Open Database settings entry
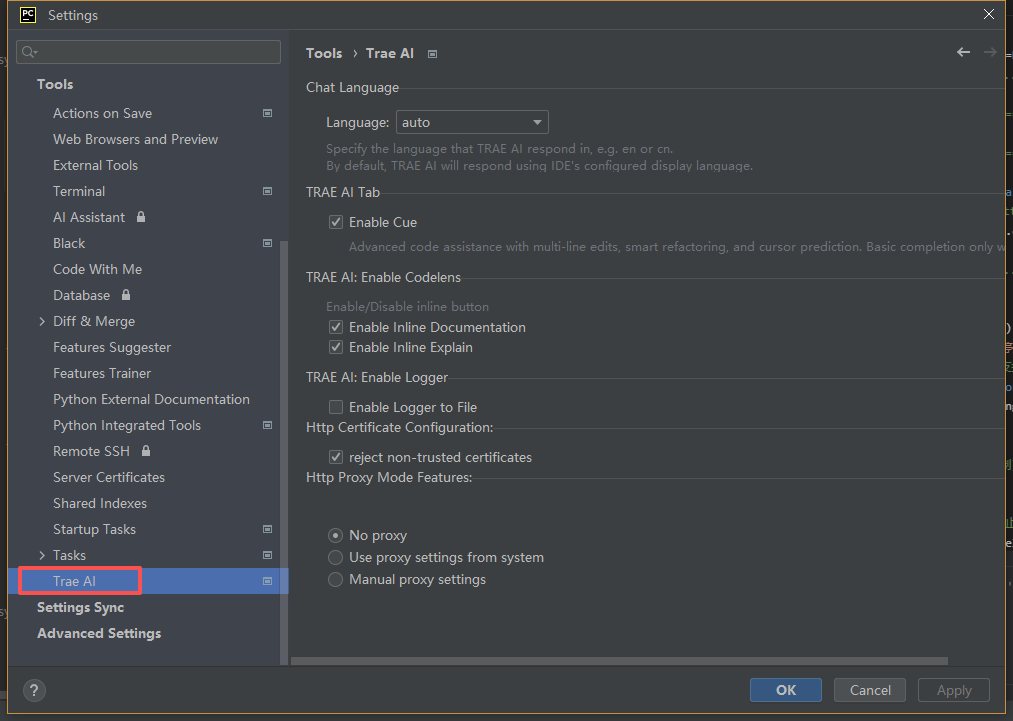The width and height of the screenshot is (1013, 721). point(81,295)
